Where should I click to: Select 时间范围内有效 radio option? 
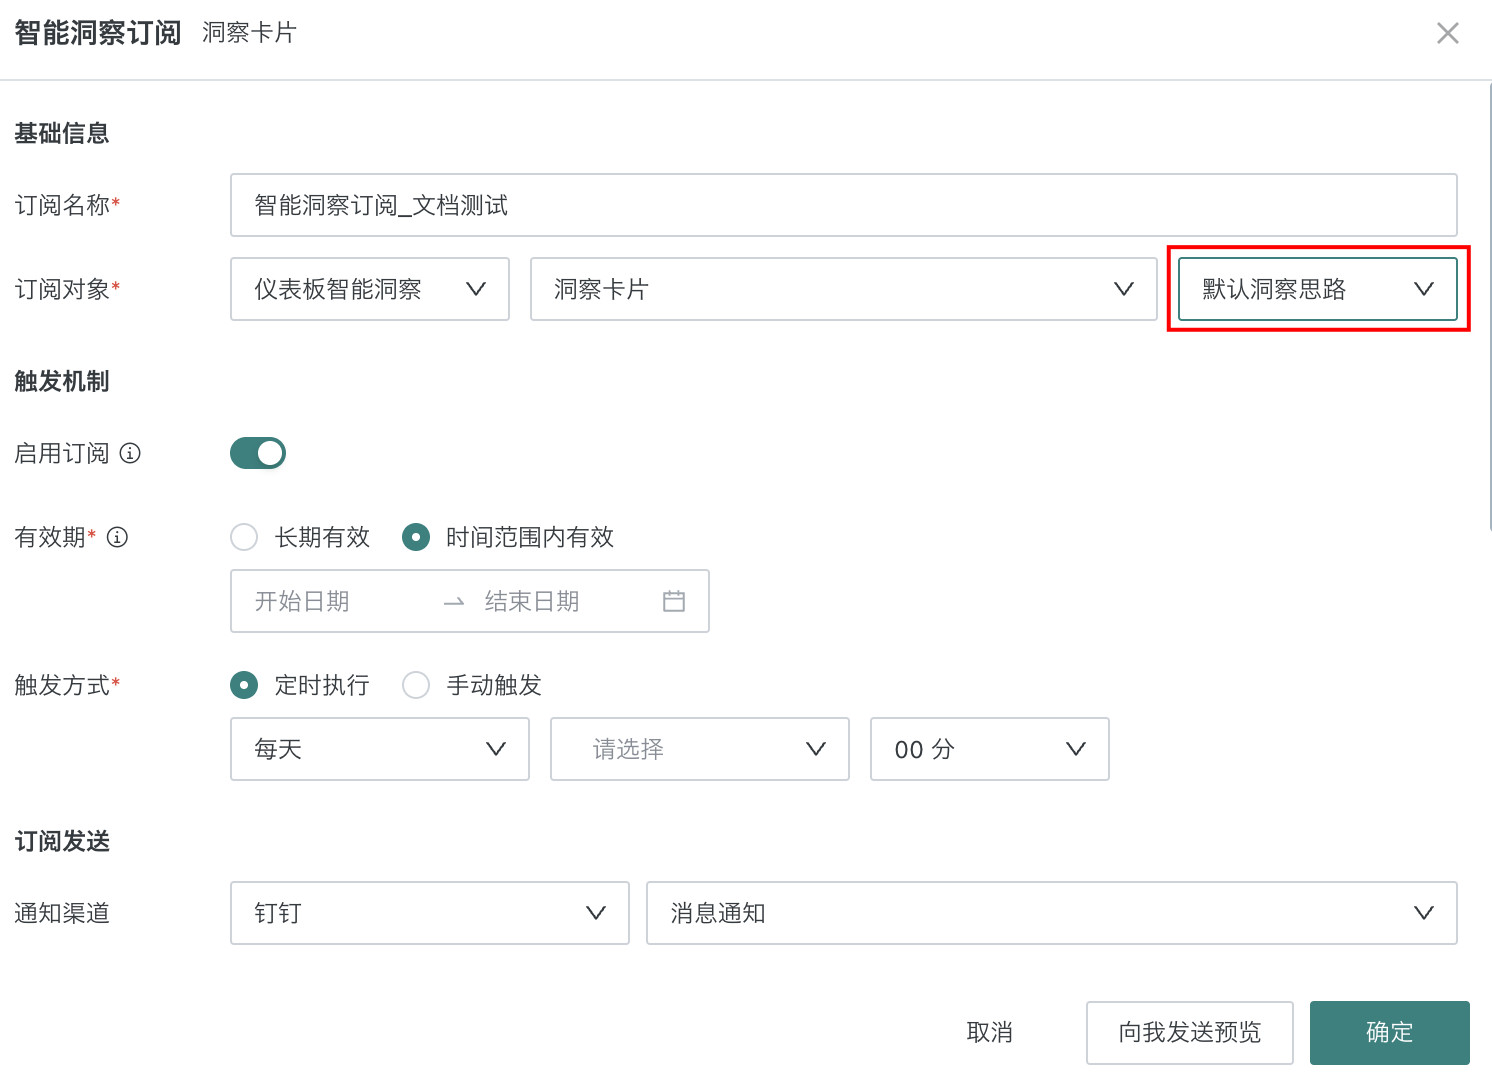tap(416, 537)
